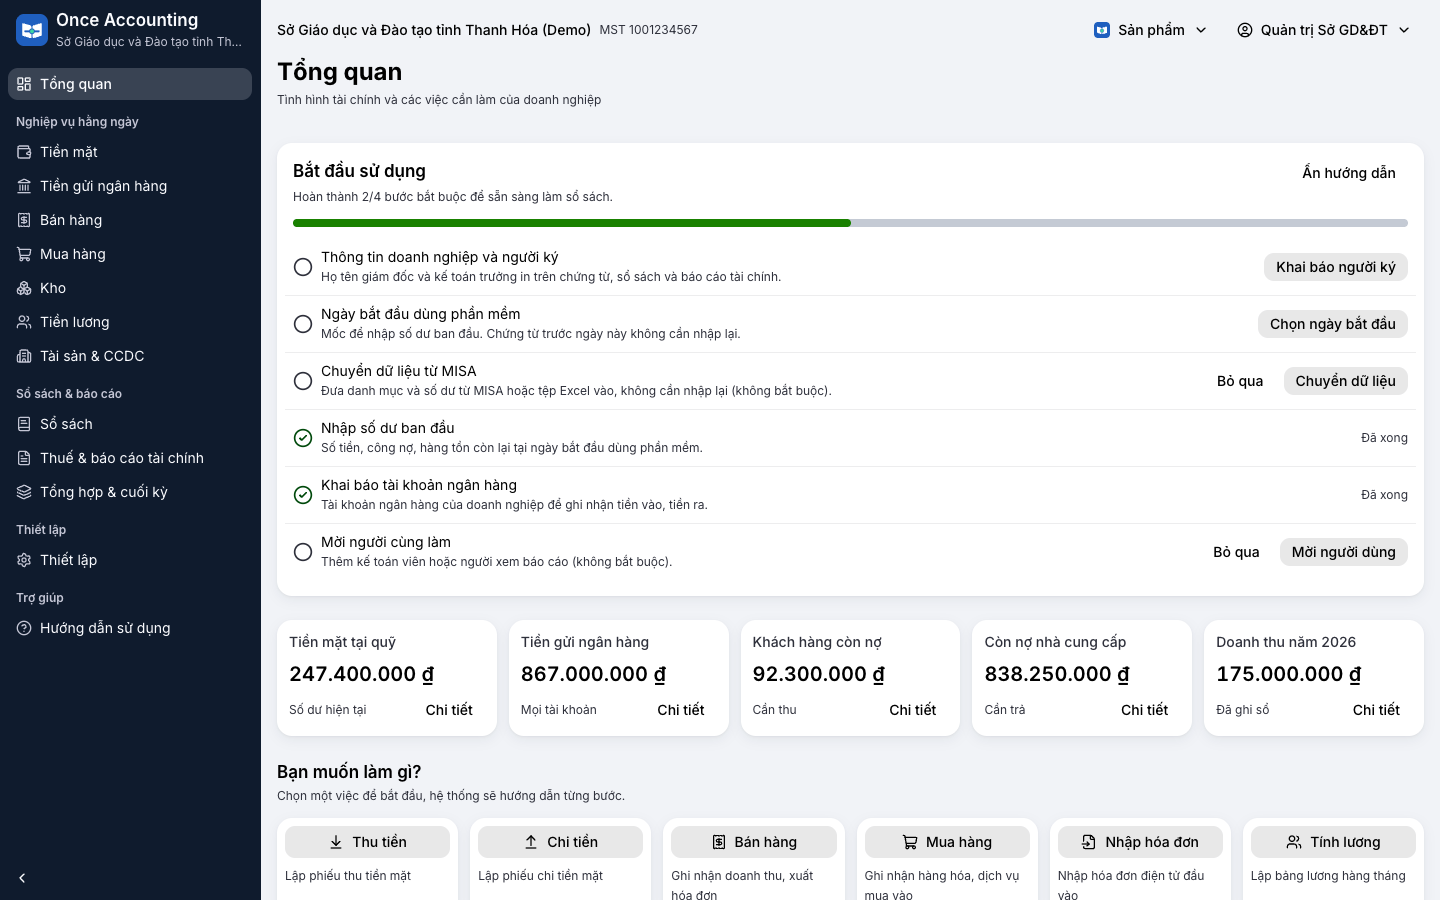1440x900 pixels.
Task: Click Chọn ngày bắt đầu button
Action: tap(1333, 324)
